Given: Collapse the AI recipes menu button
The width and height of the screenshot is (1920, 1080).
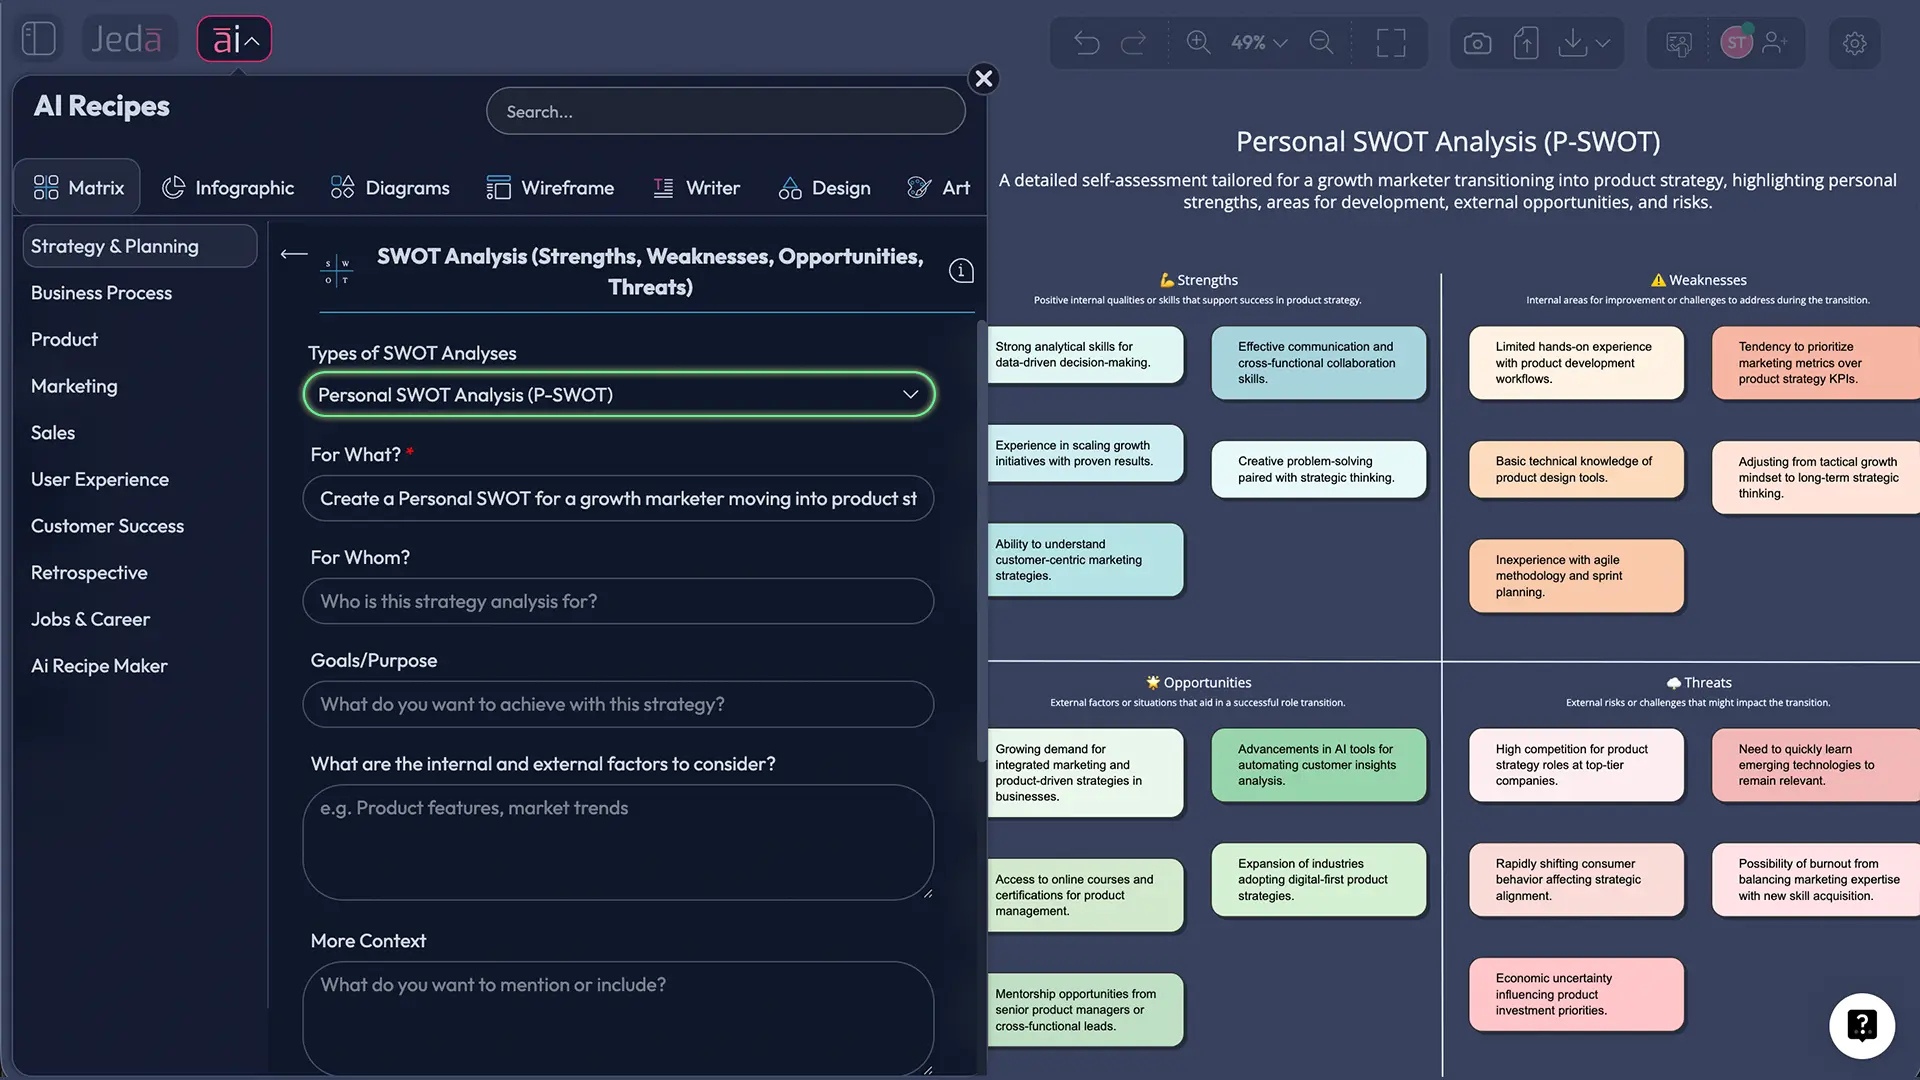Looking at the screenshot, I should click(x=234, y=40).
